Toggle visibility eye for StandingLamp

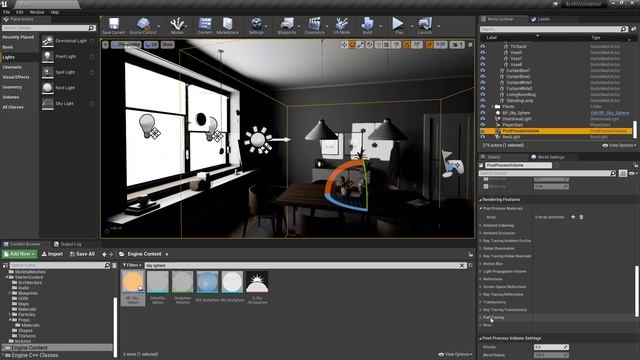483,100
